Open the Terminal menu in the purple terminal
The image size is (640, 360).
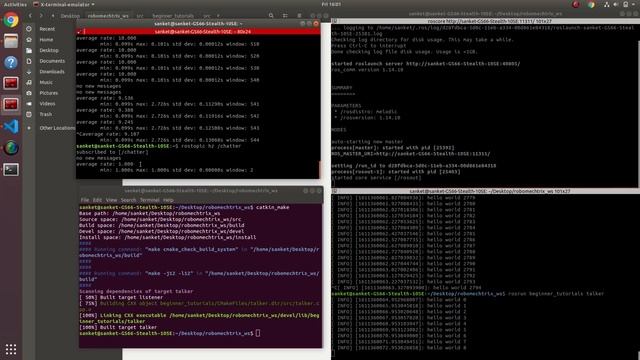point(150,200)
